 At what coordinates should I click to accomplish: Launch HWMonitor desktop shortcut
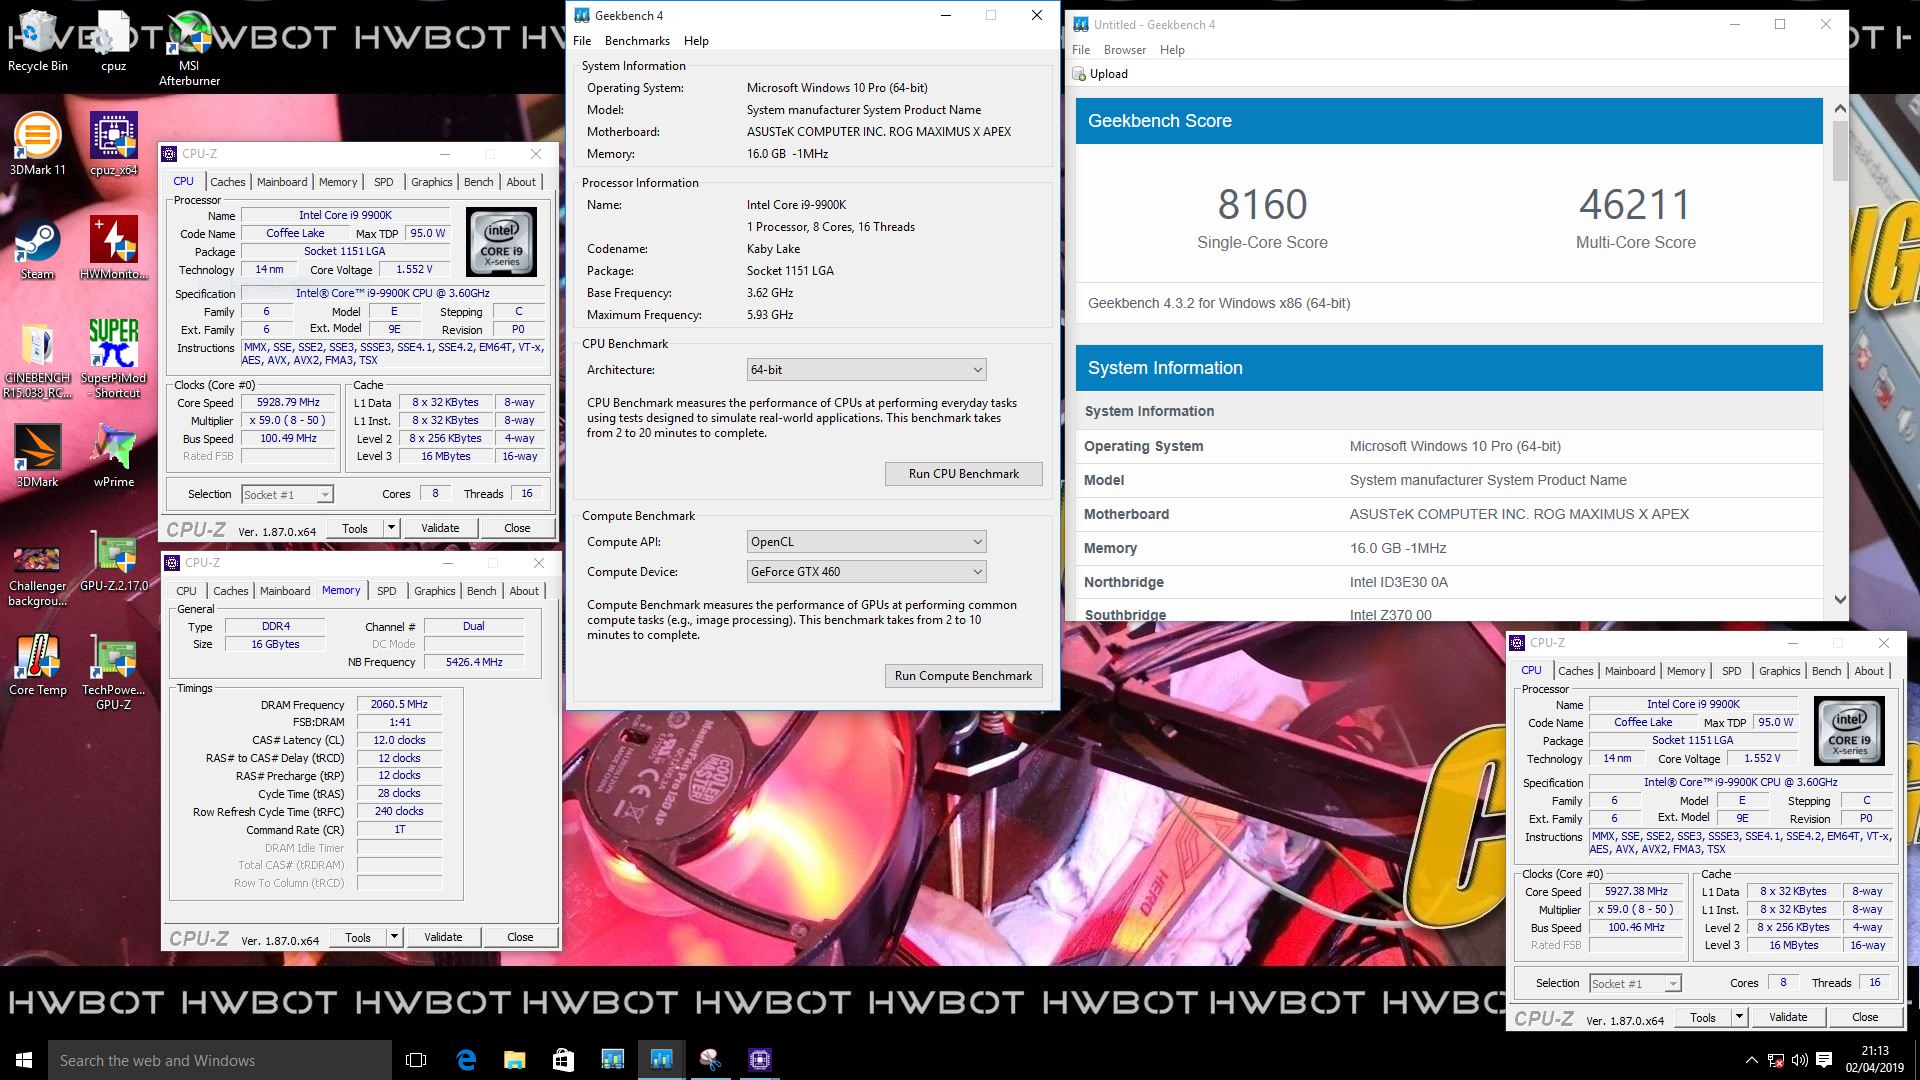[113, 248]
